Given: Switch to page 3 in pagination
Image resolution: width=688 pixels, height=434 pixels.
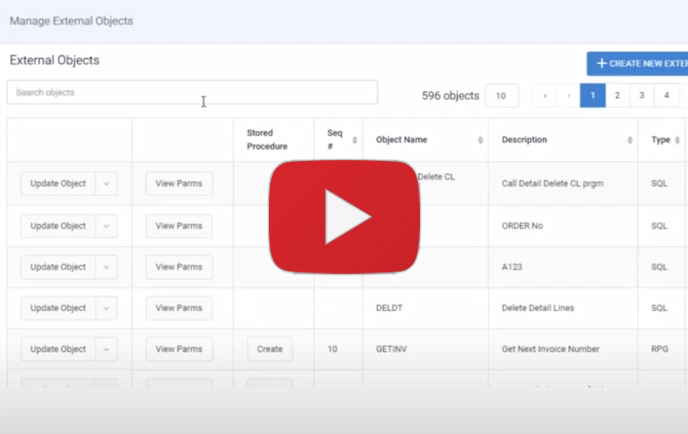Looking at the screenshot, I should tap(641, 96).
